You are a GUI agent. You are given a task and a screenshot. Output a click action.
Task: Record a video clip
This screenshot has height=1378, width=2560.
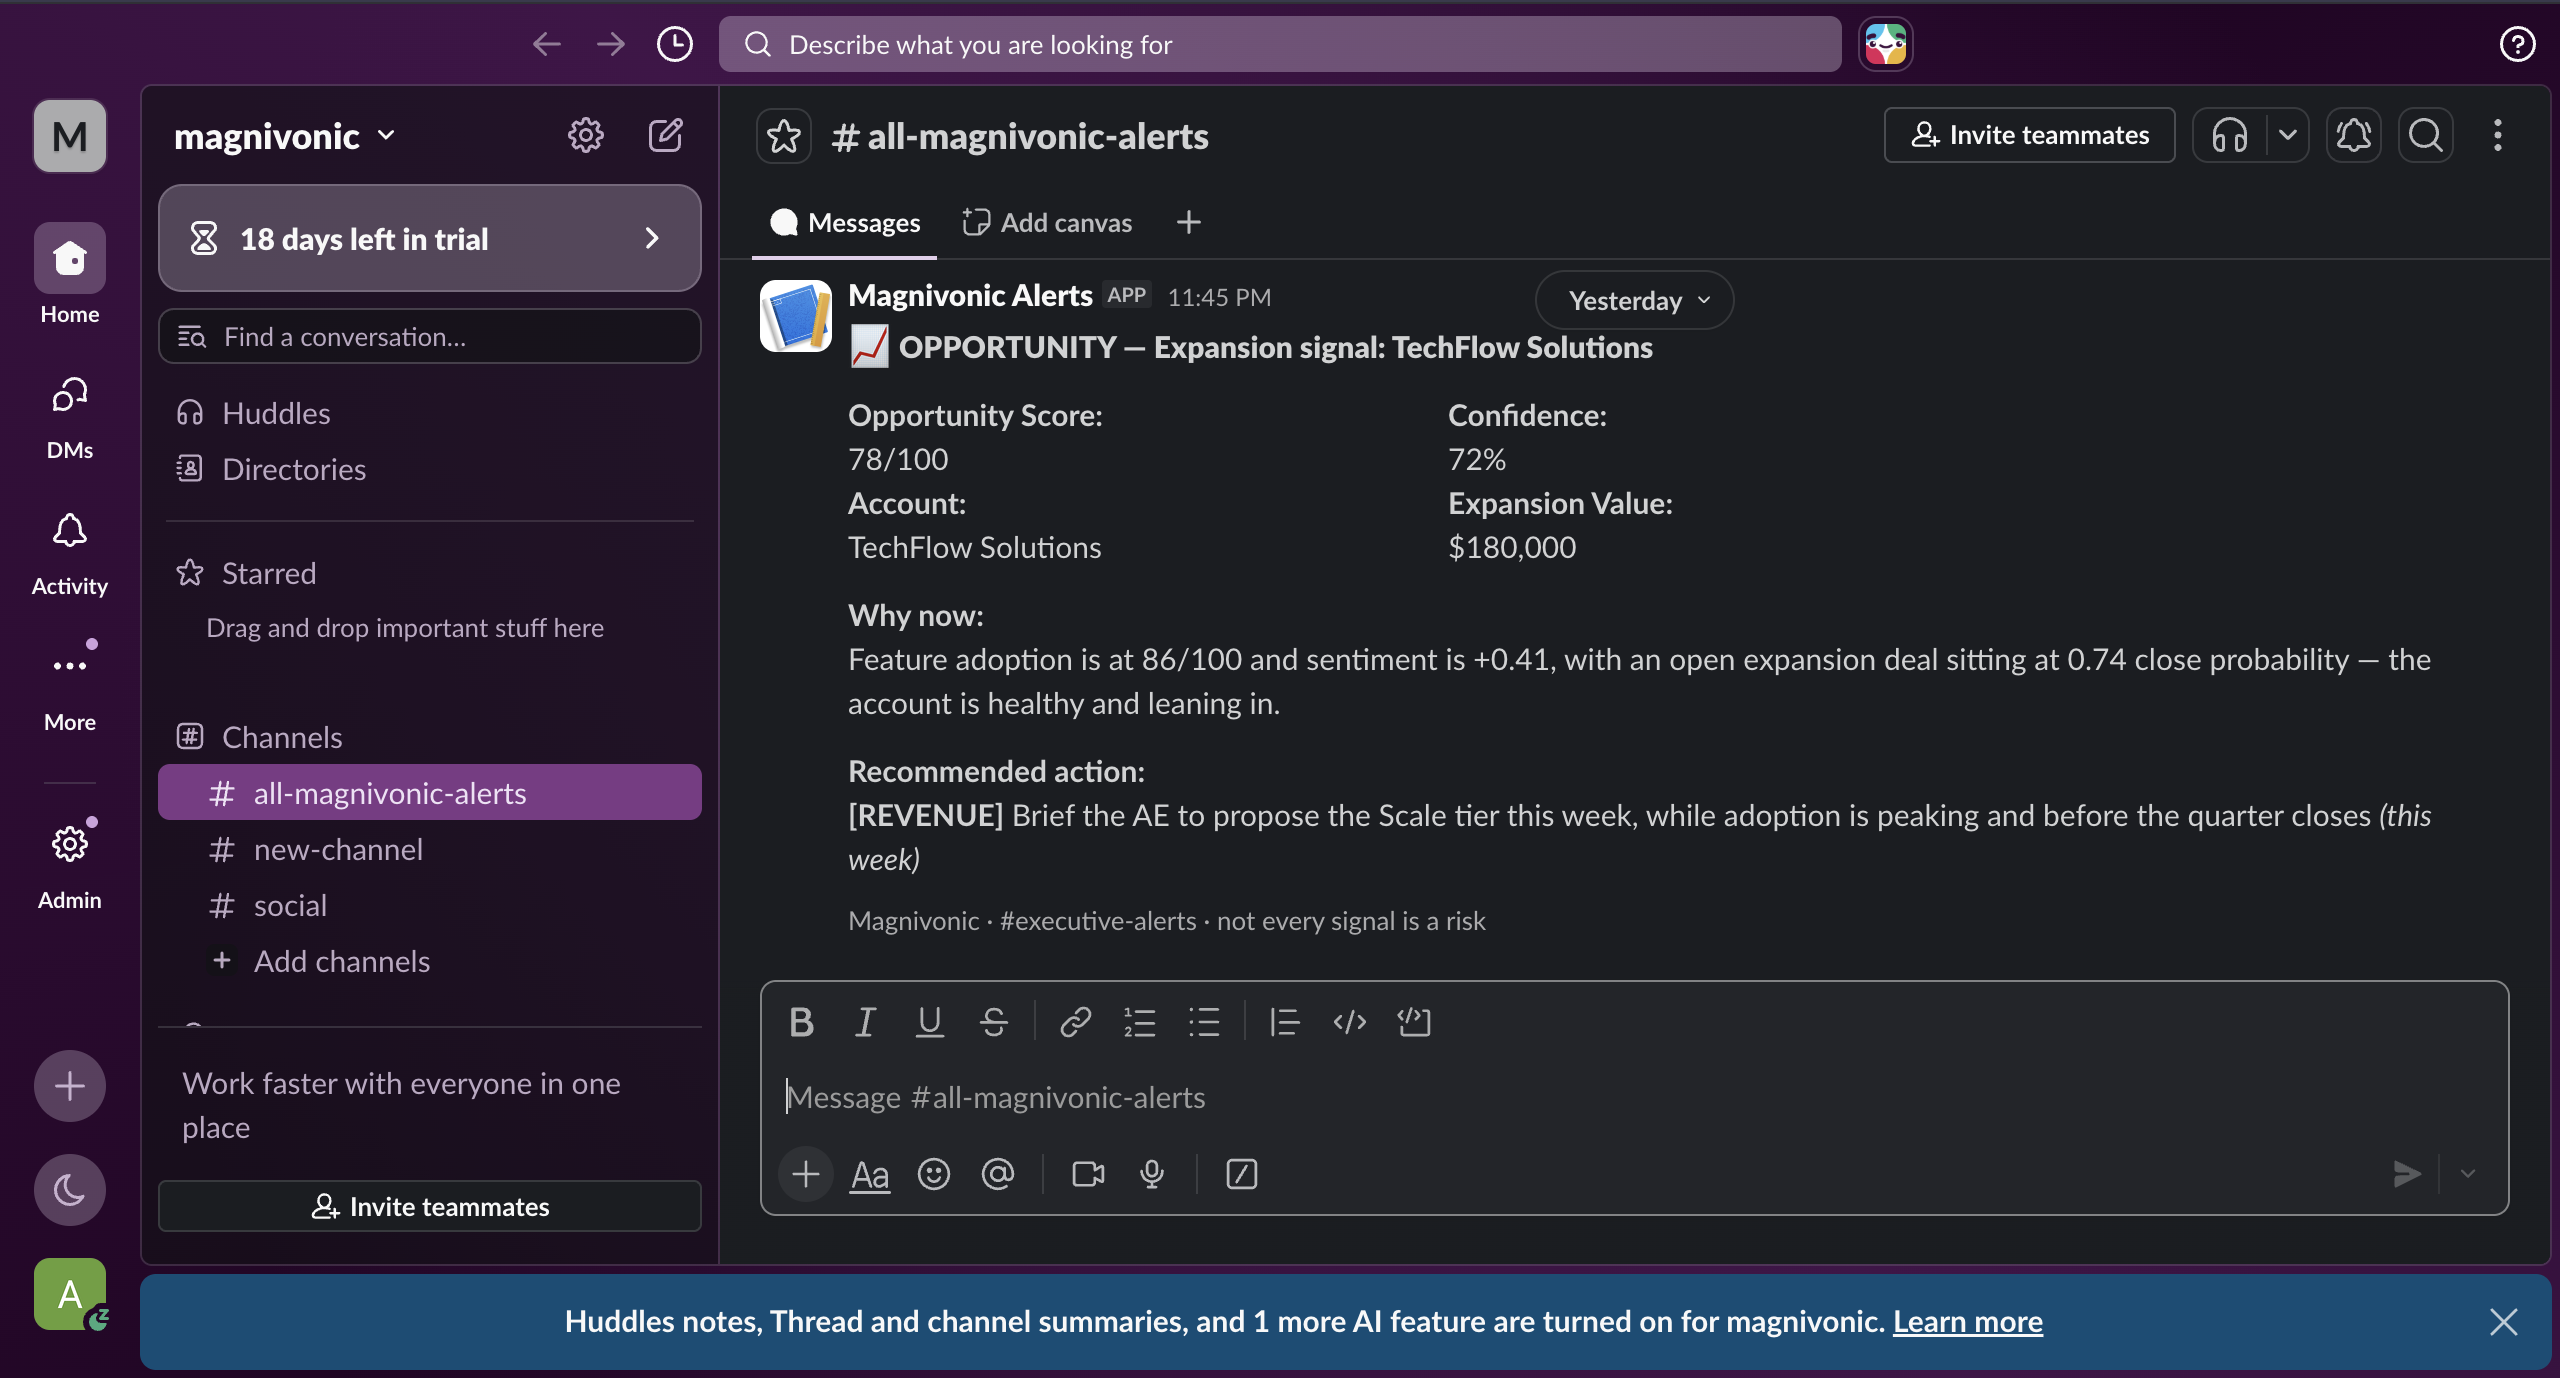(x=1088, y=1174)
